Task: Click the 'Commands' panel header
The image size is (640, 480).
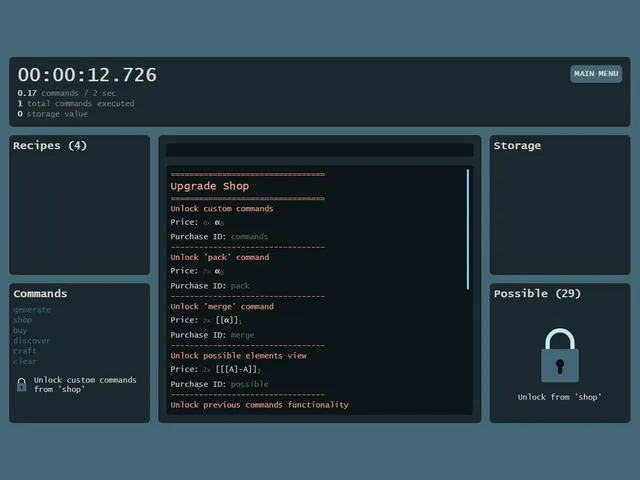Action: click(x=40, y=293)
